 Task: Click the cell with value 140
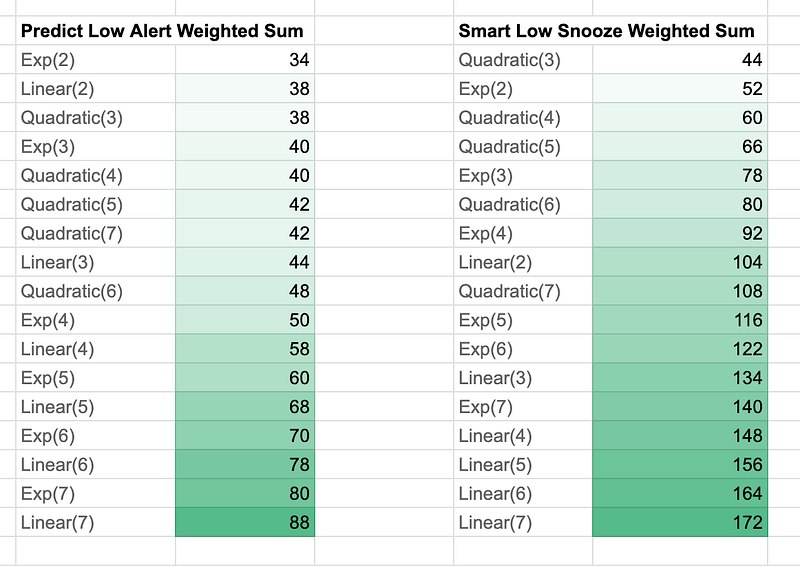coord(680,407)
